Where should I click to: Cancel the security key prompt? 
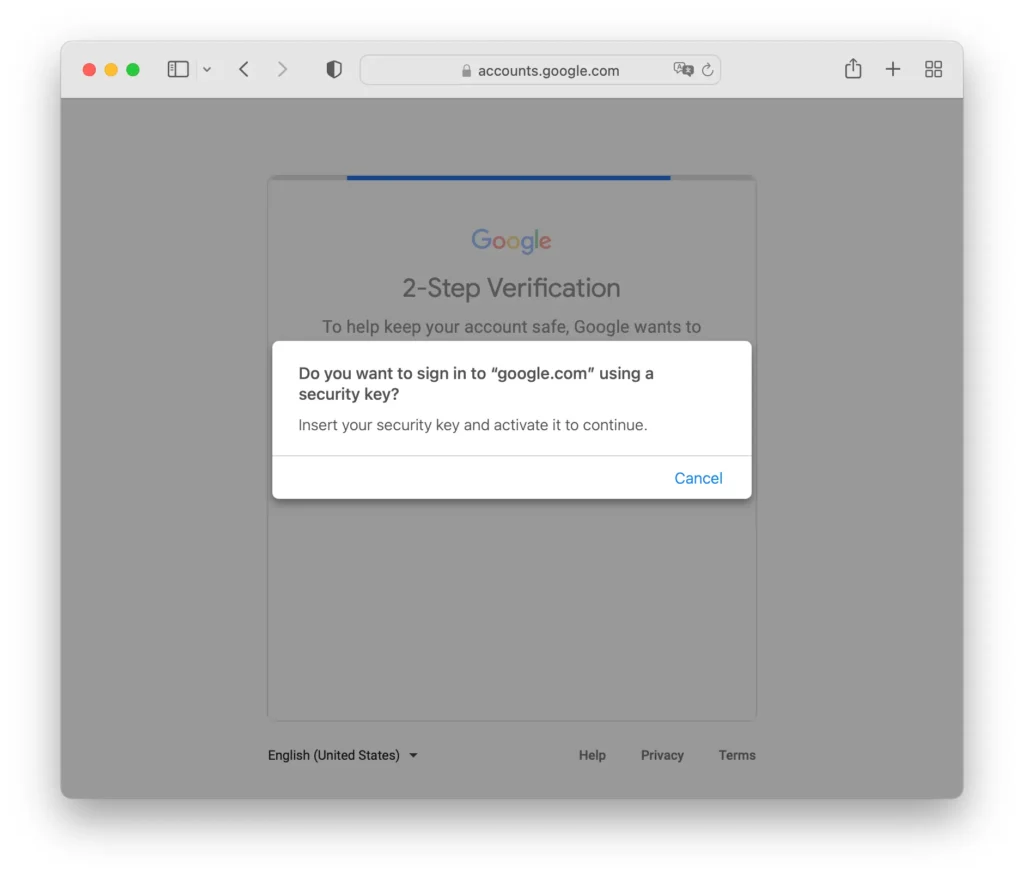(698, 478)
